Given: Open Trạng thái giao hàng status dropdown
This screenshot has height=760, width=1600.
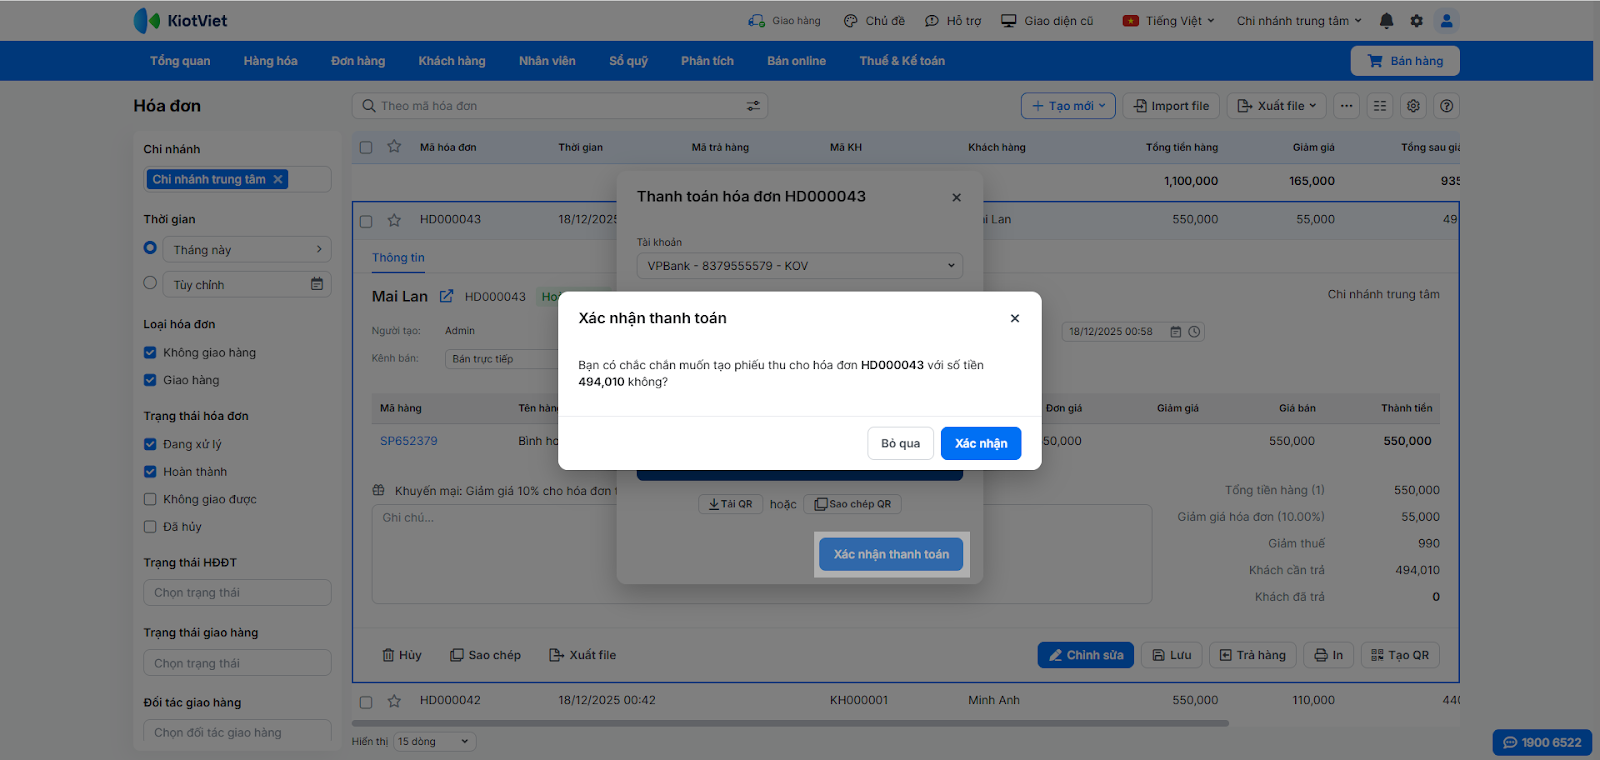Looking at the screenshot, I should pyautogui.click(x=237, y=663).
